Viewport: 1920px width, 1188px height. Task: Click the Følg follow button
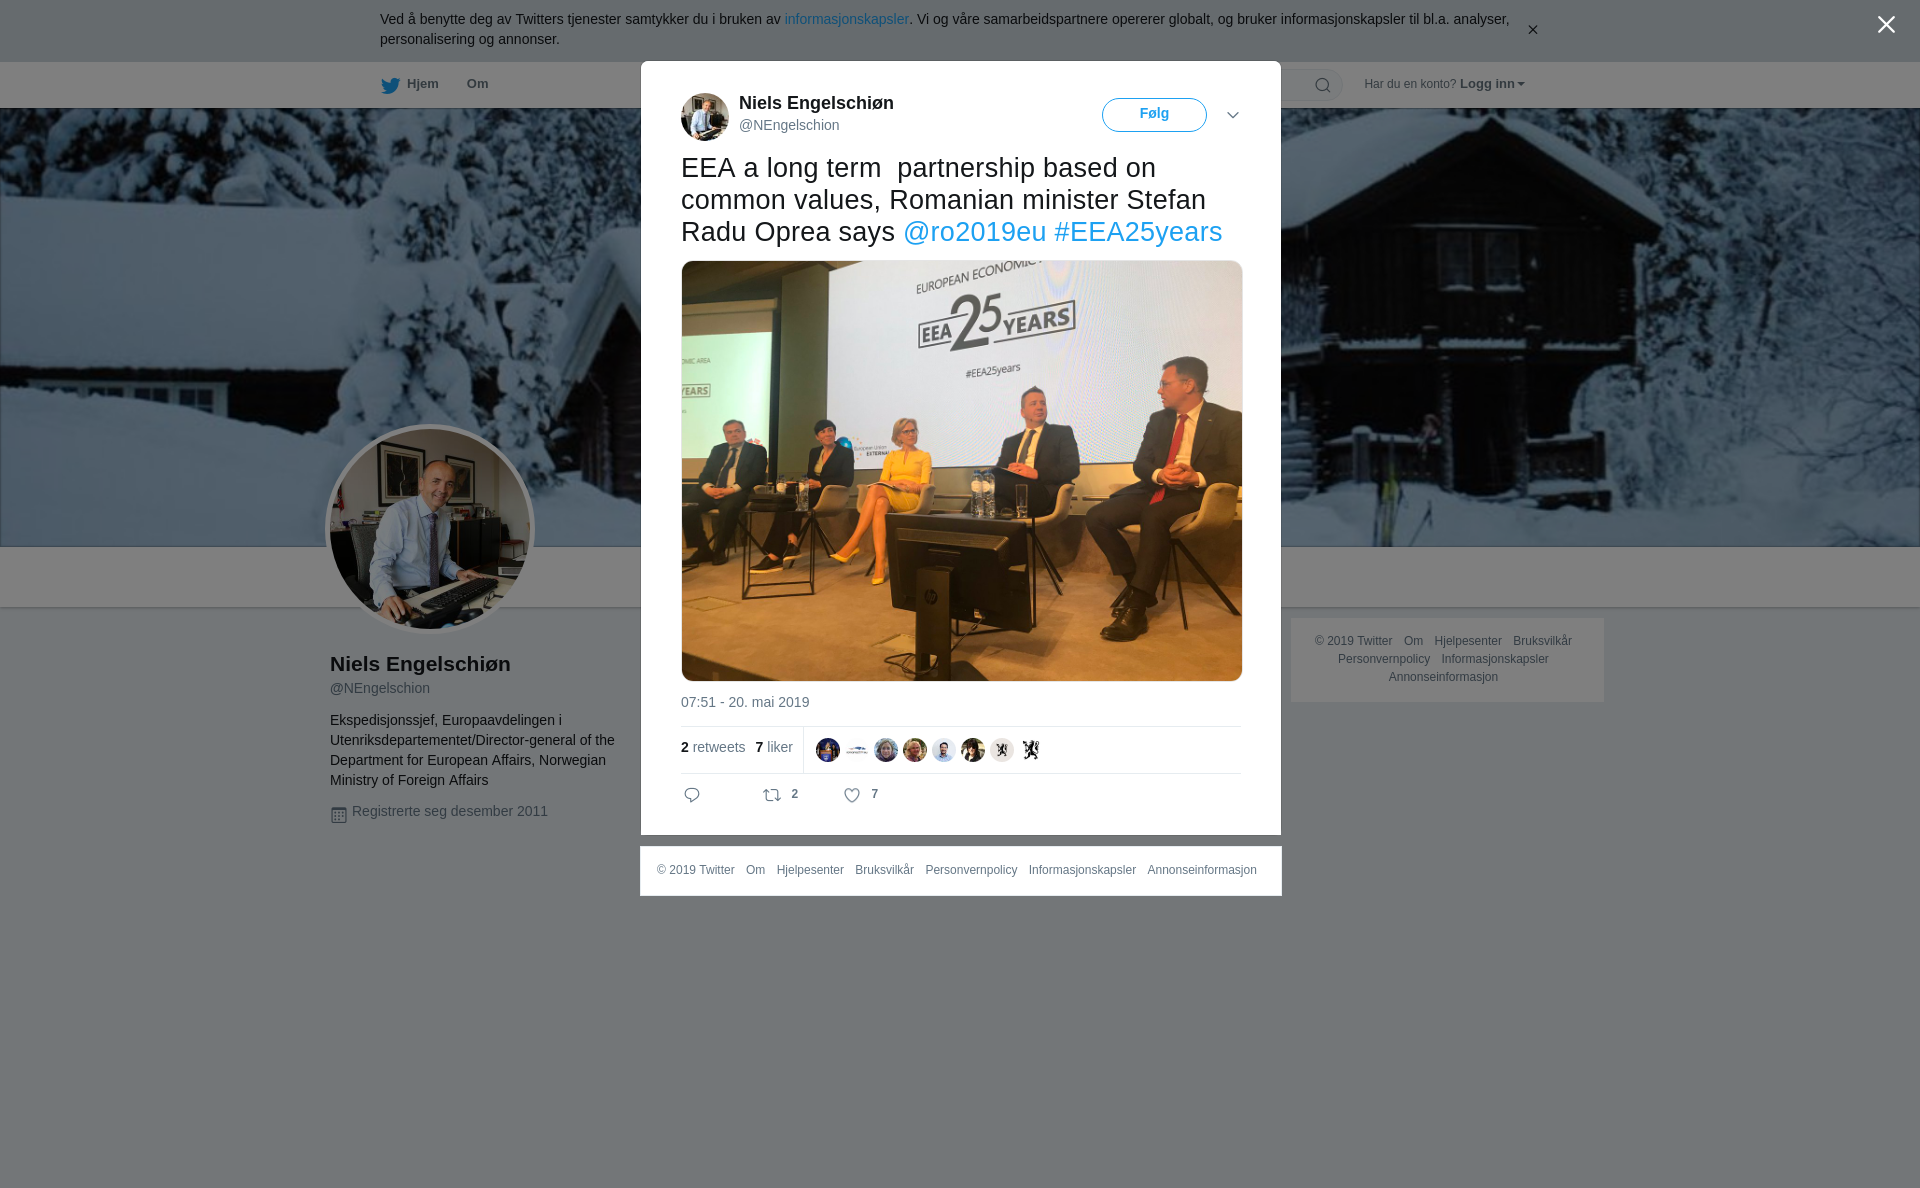click(x=1154, y=115)
